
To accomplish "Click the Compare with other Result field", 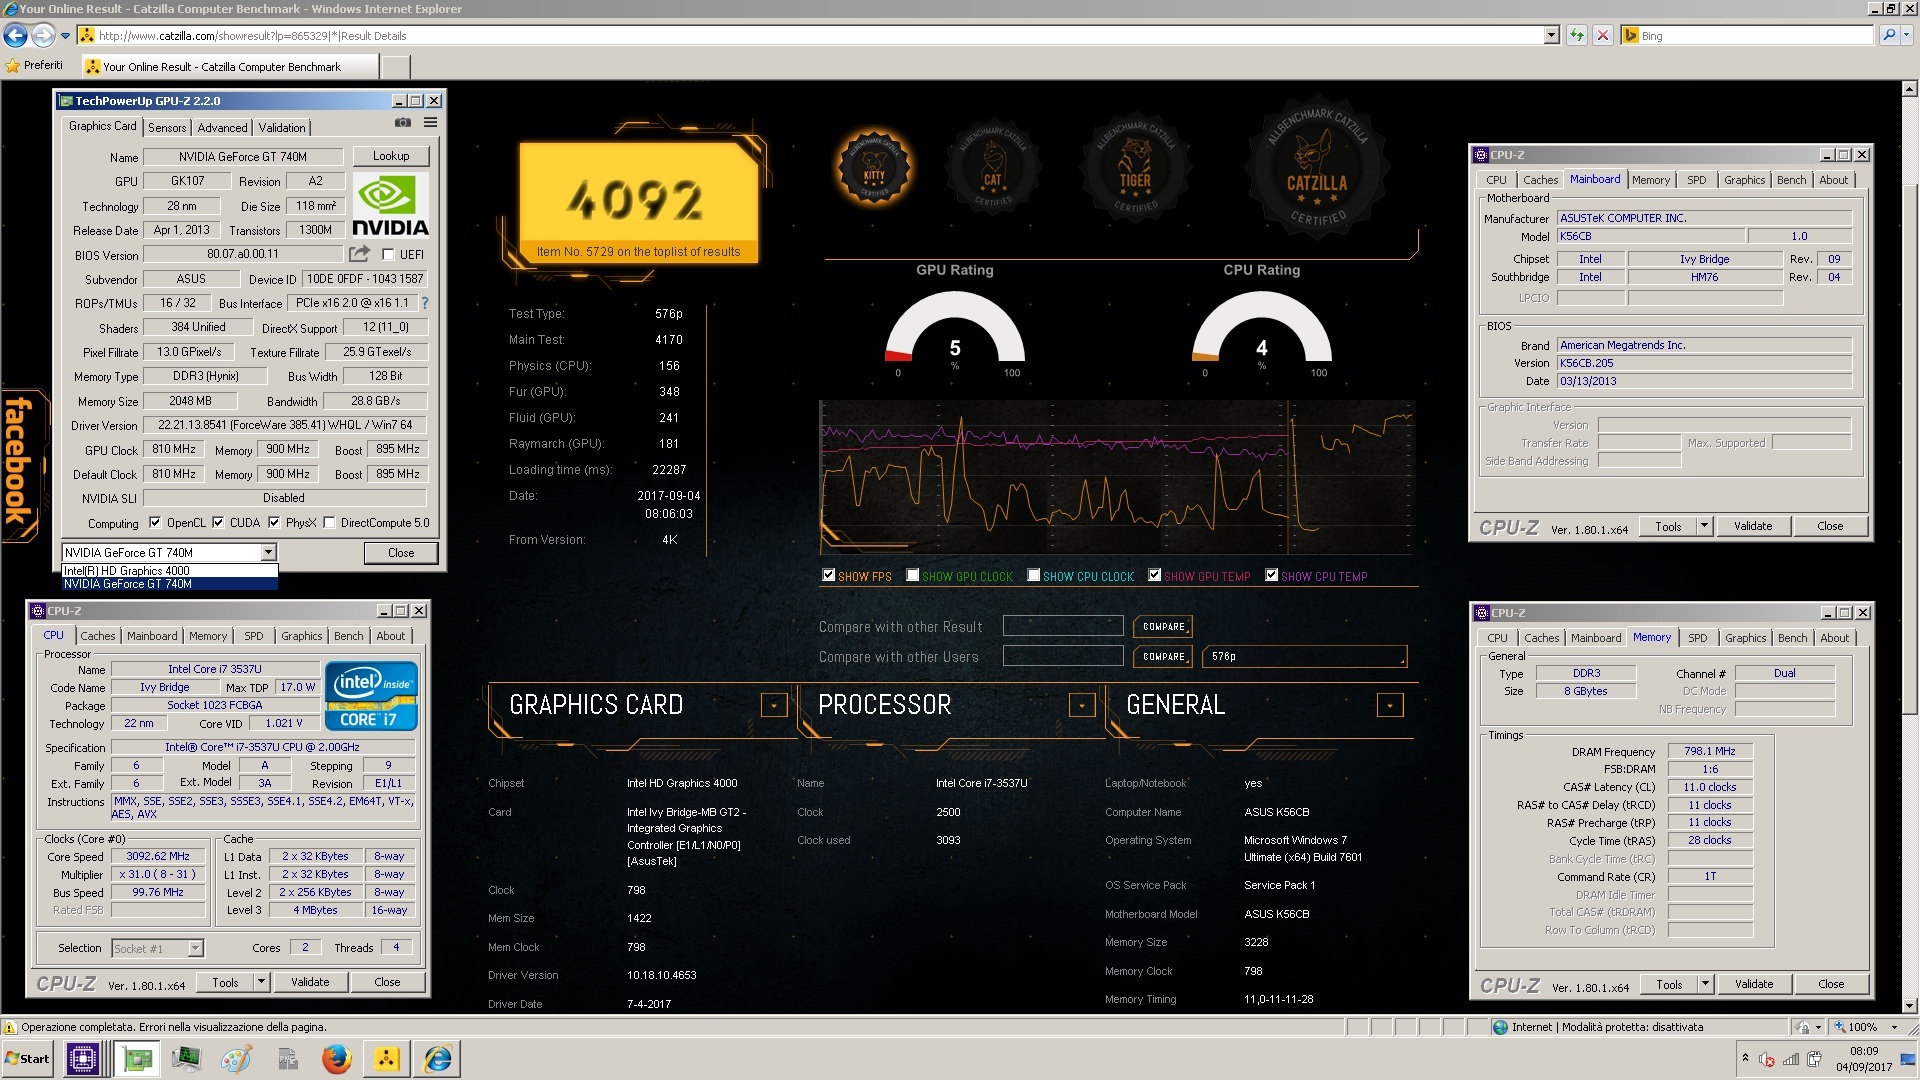I will click(1063, 626).
